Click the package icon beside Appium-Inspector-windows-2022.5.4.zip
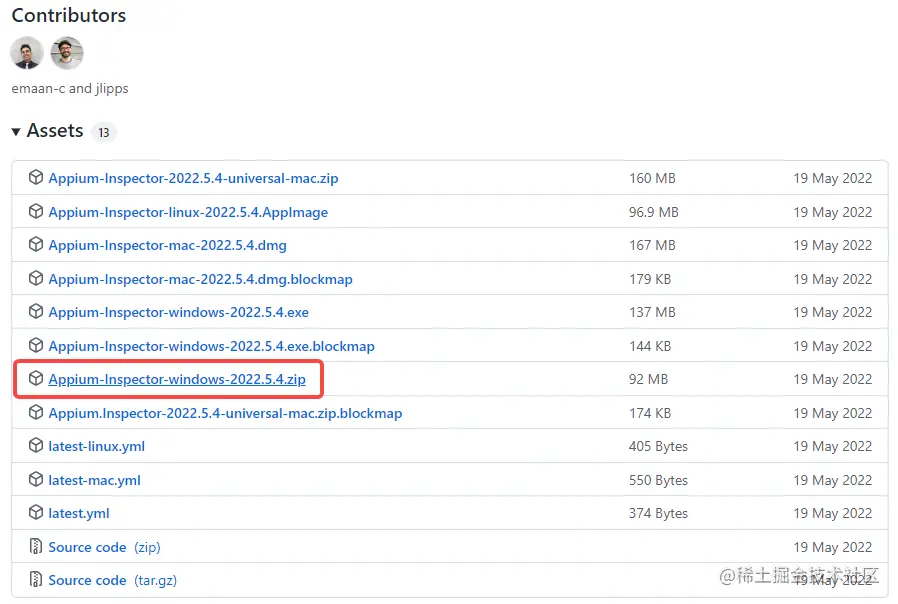 pyautogui.click(x=36, y=378)
